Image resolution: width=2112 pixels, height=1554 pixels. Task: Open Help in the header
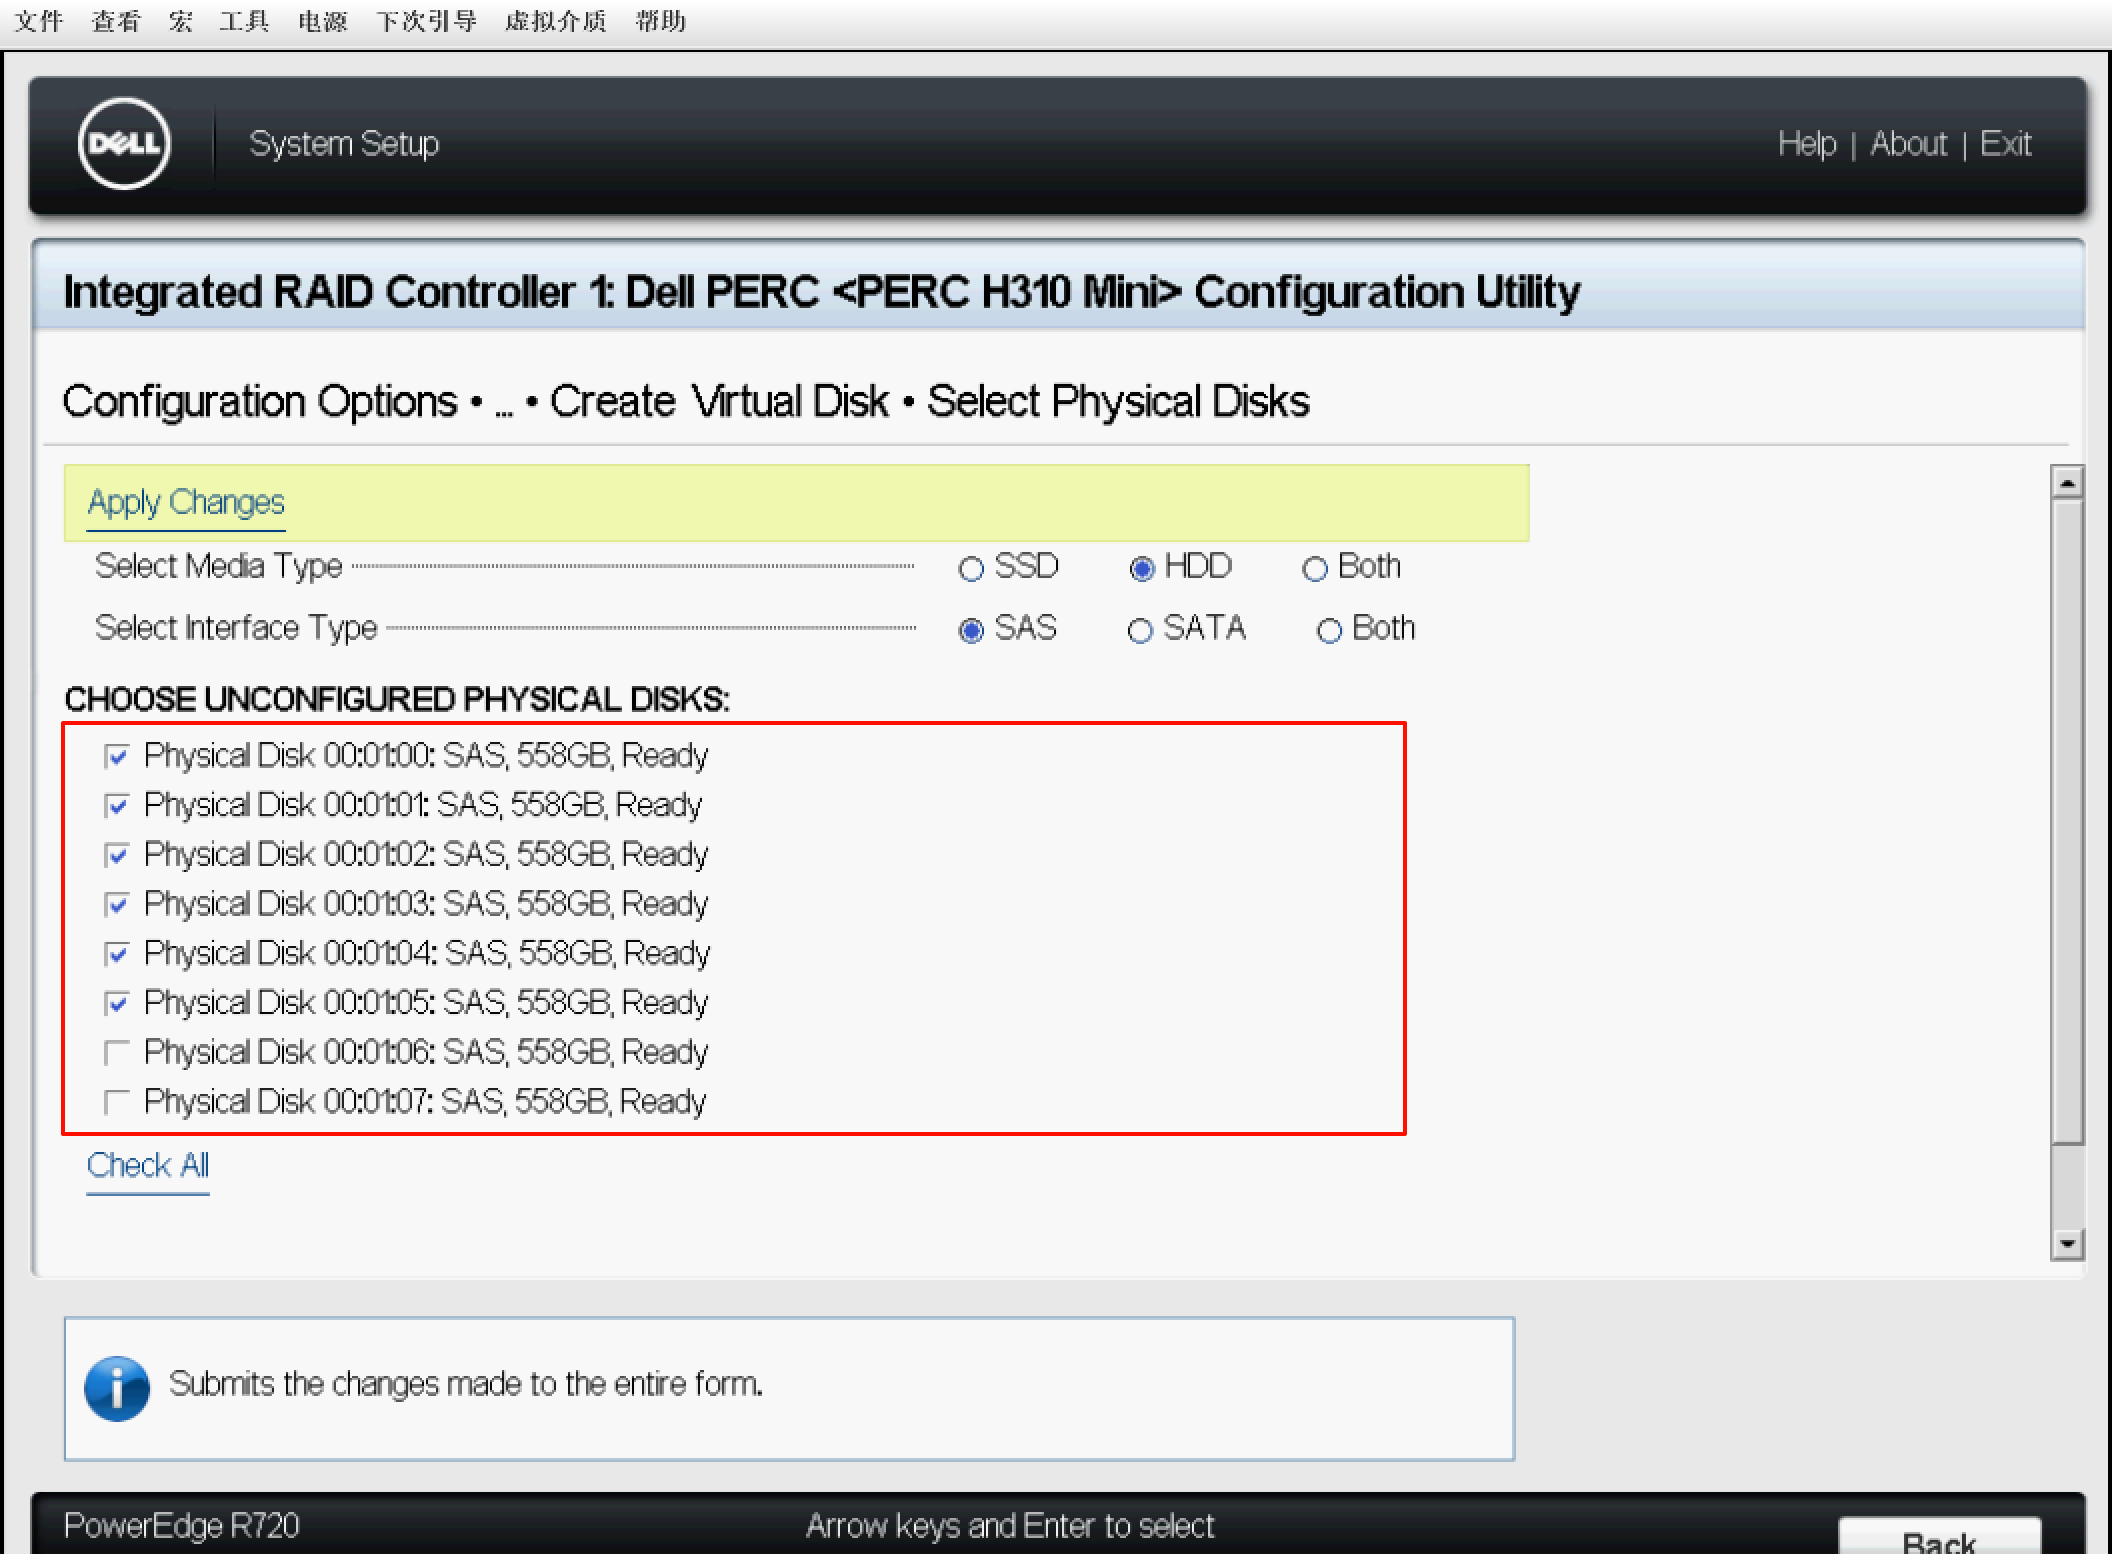(1807, 144)
